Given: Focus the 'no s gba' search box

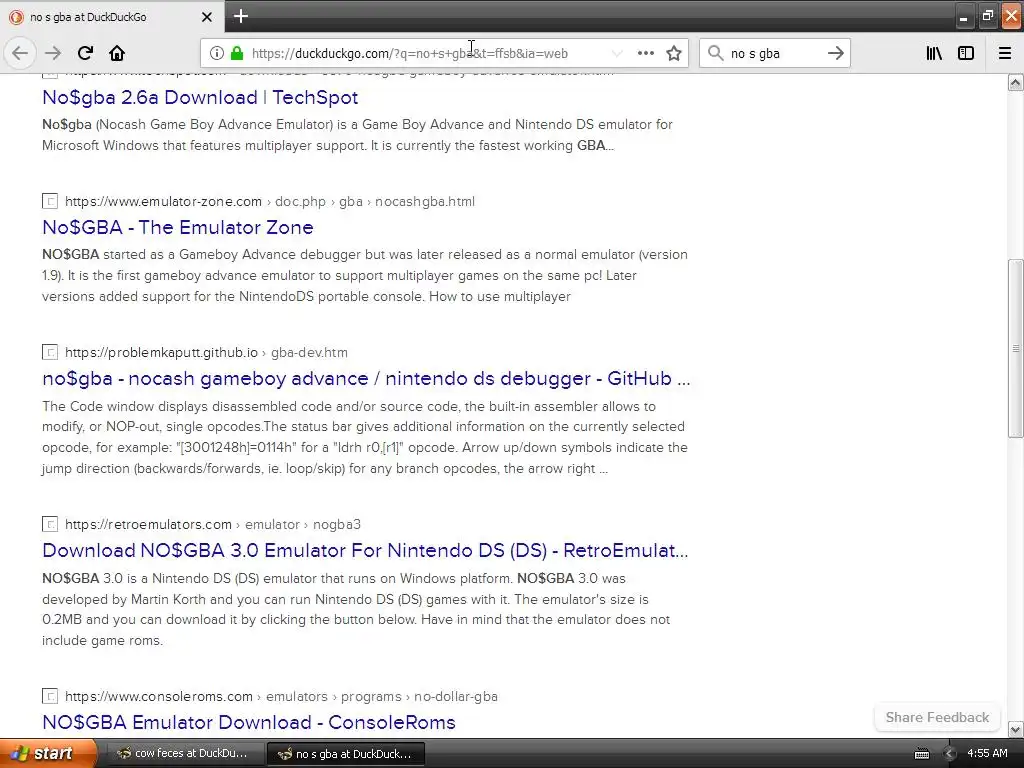Looking at the screenshot, I should [774, 54].
